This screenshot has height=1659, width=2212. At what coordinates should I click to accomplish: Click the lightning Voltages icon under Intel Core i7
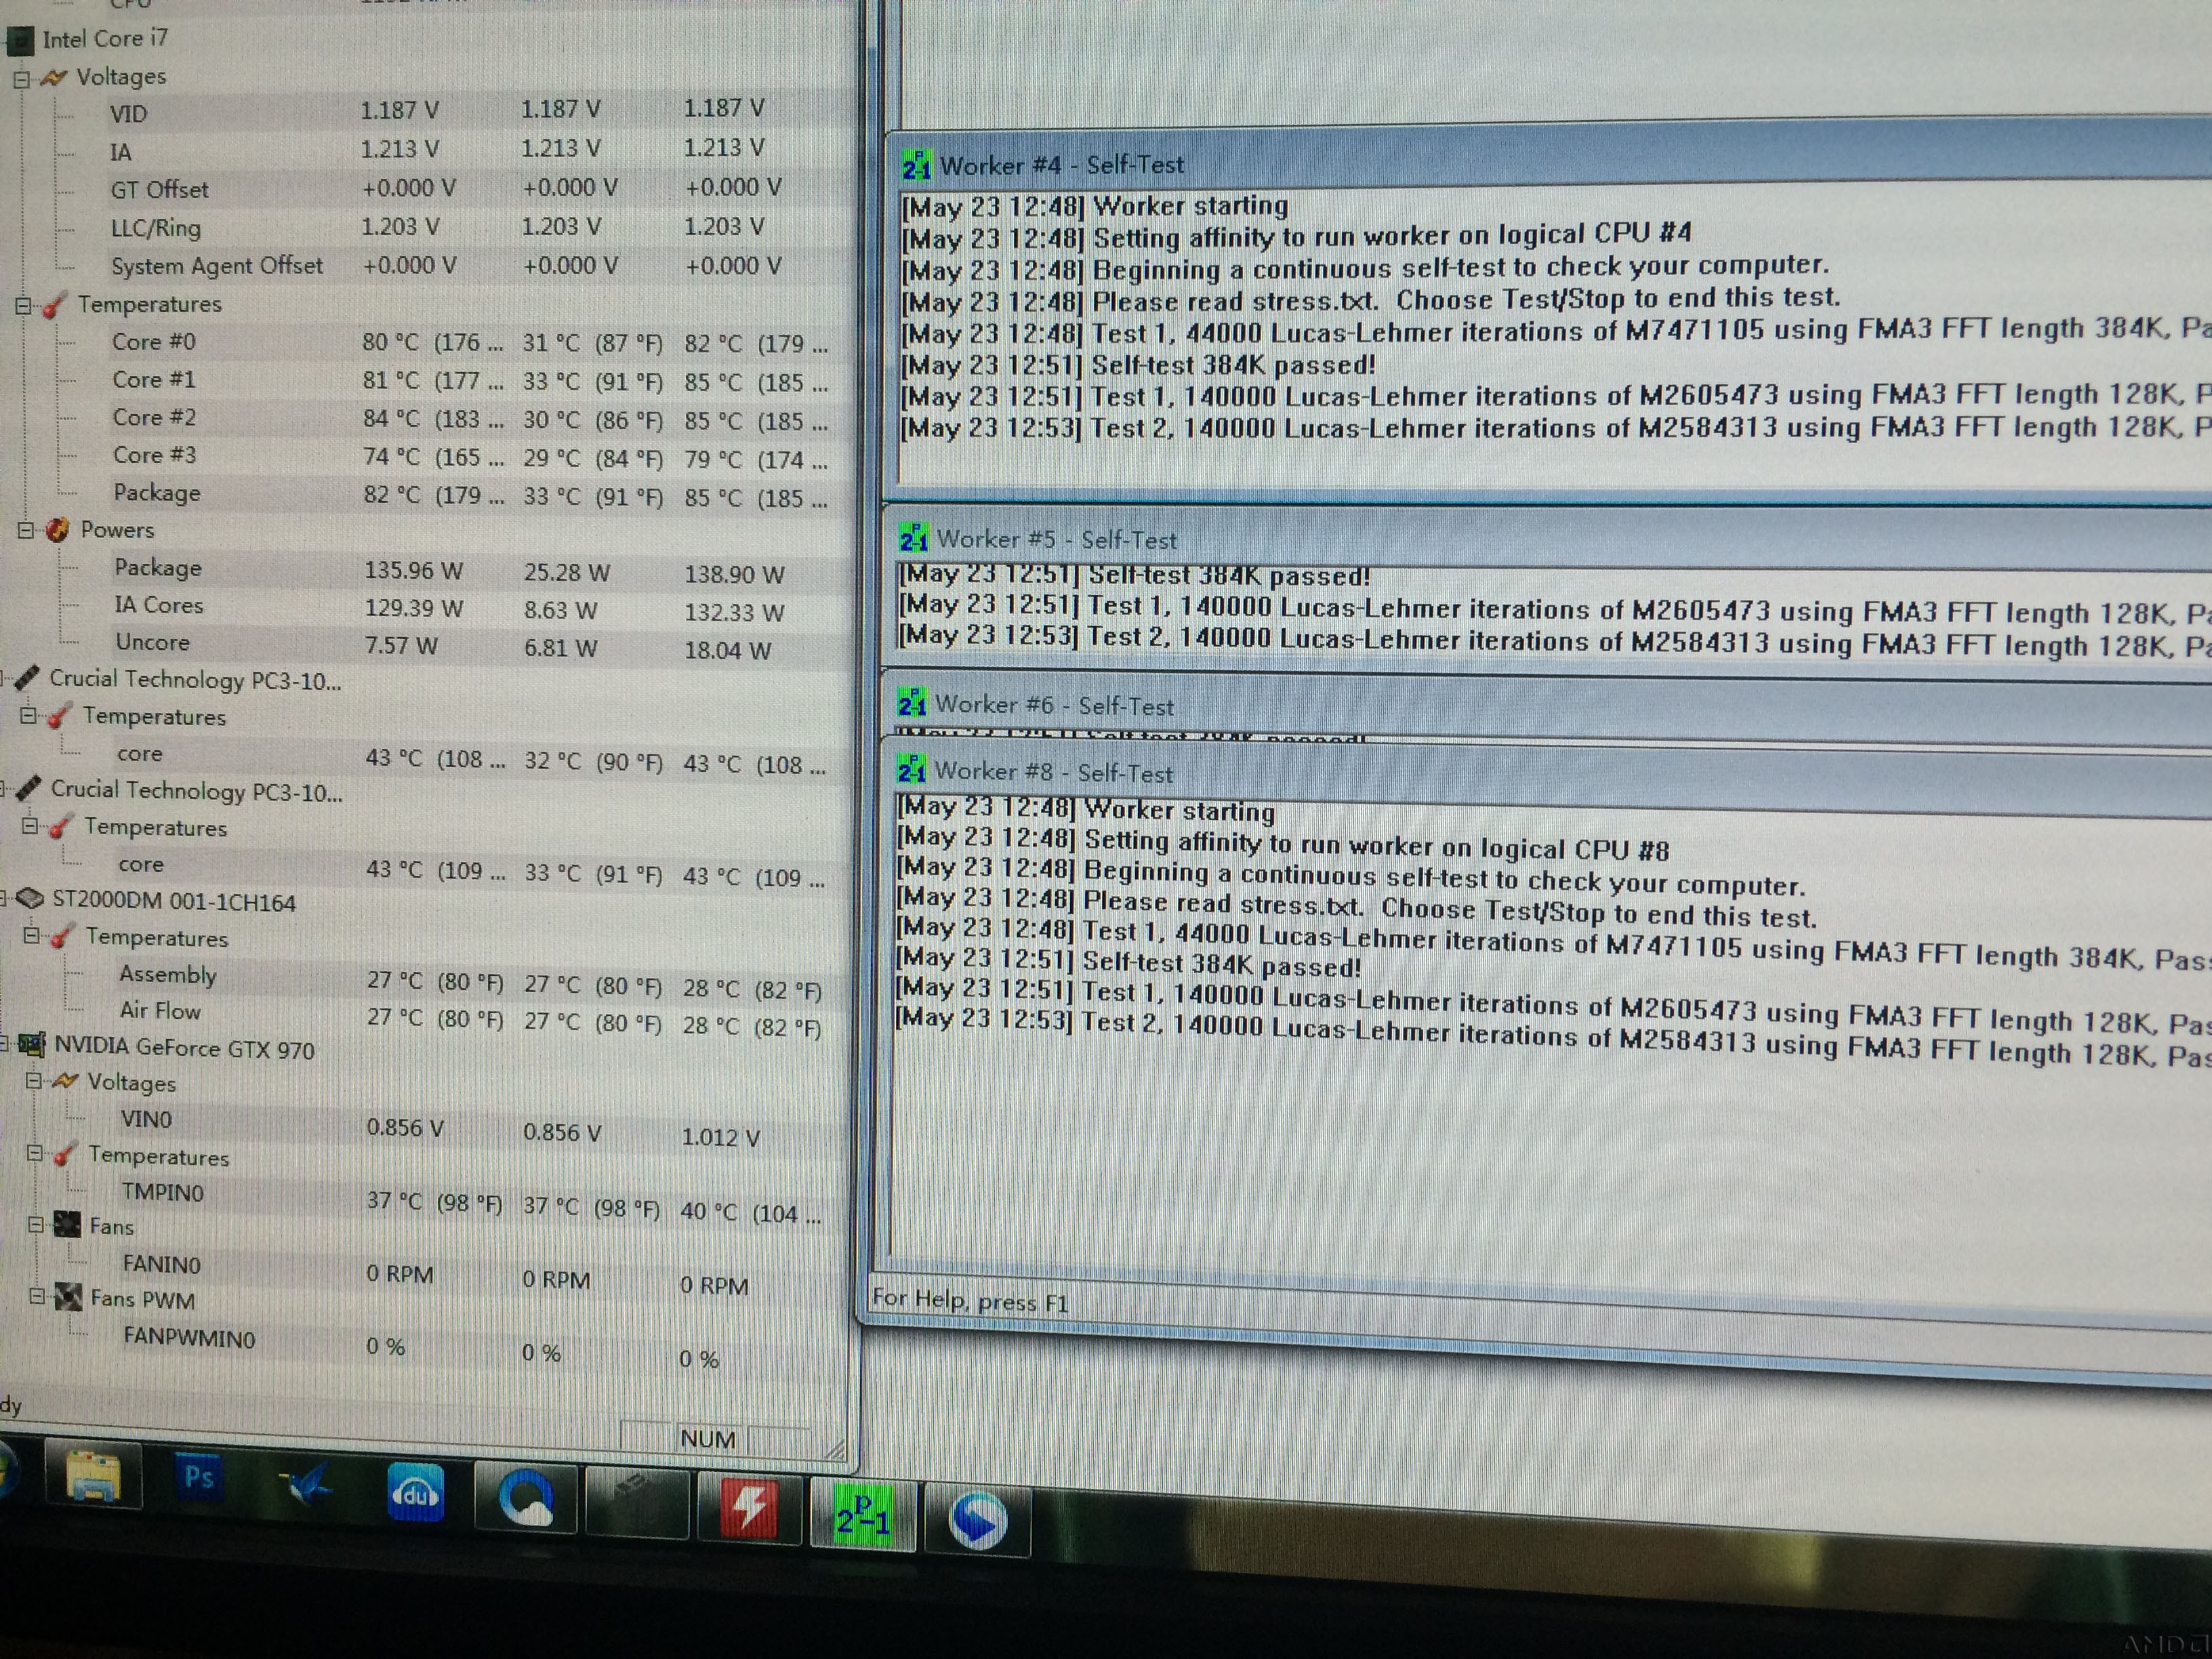point(54,77)
